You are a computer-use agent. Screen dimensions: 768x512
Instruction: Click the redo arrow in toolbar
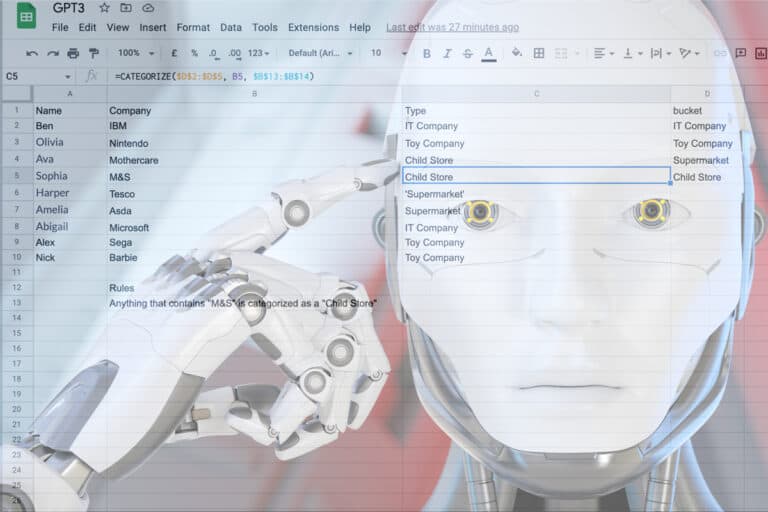click(x=53, y=53)
